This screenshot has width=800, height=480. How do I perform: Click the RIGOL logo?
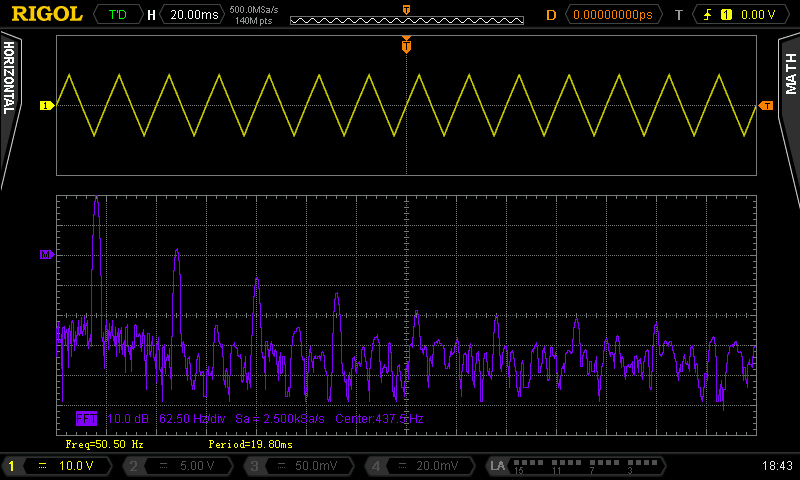[47, 14]
